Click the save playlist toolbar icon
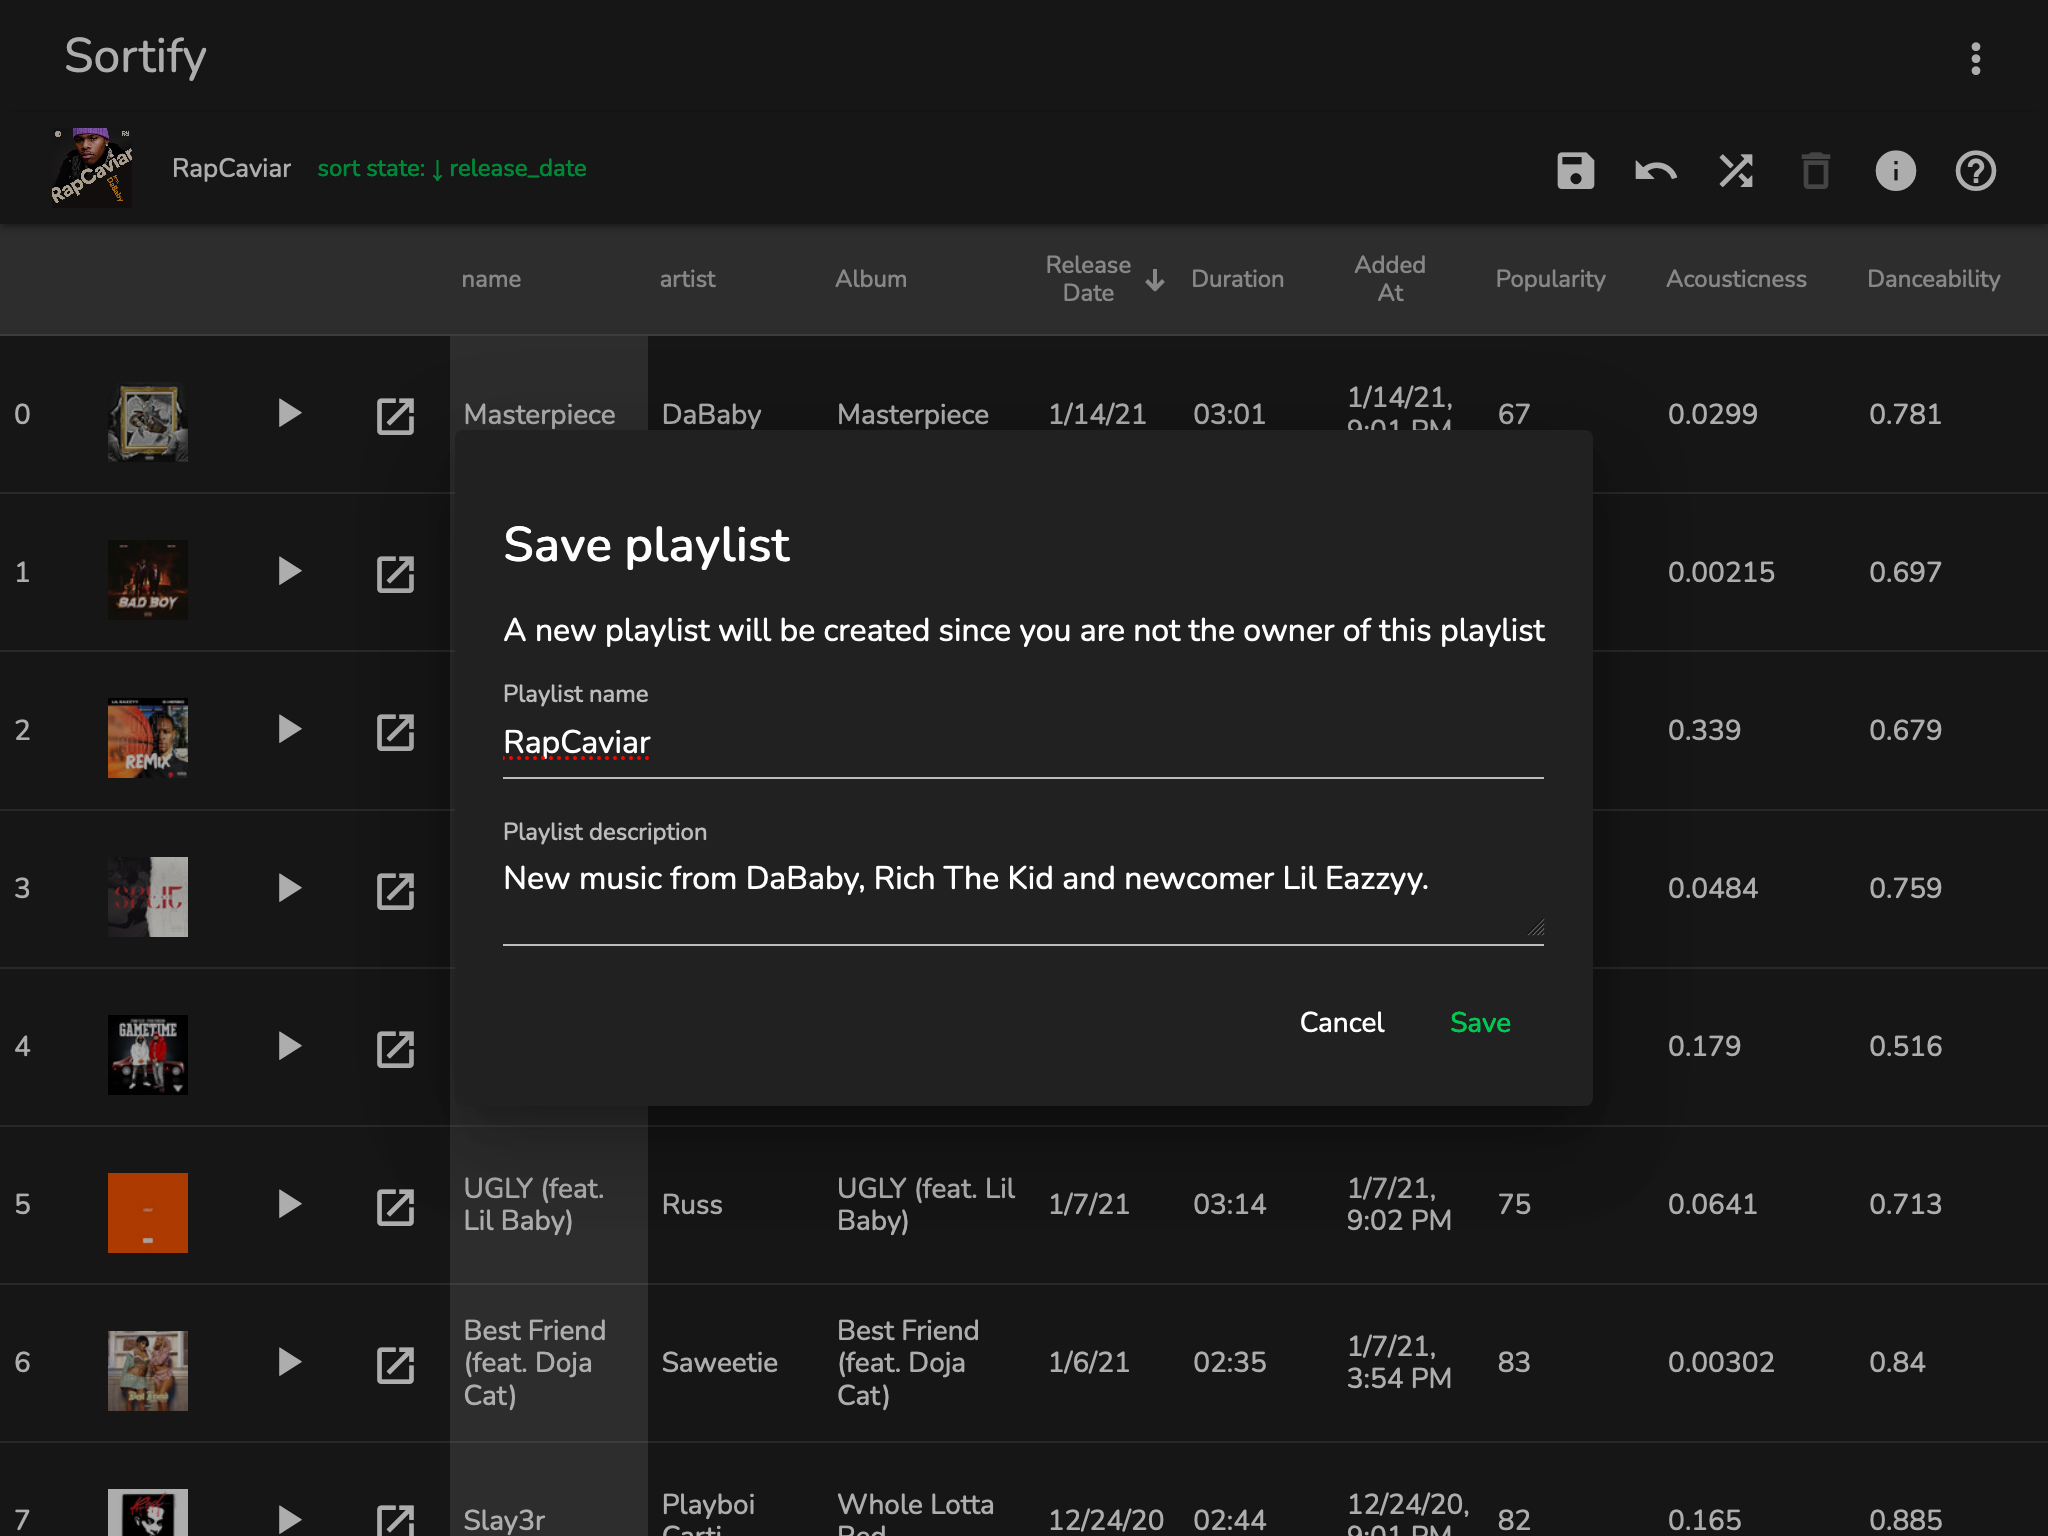The width and height of the screenshot is (2048, 1536). pyautogui.click(x=1575, y=171)
